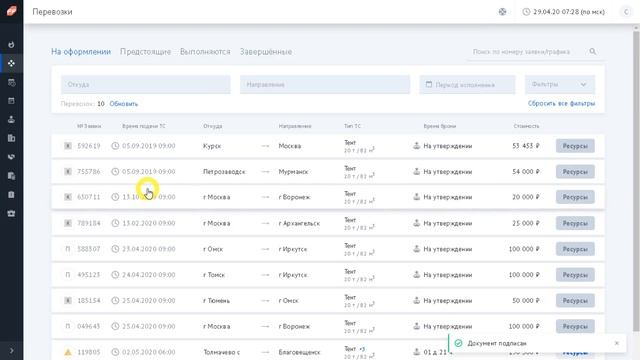Open the clipboard sidebar icon

[x=11, y=195]
